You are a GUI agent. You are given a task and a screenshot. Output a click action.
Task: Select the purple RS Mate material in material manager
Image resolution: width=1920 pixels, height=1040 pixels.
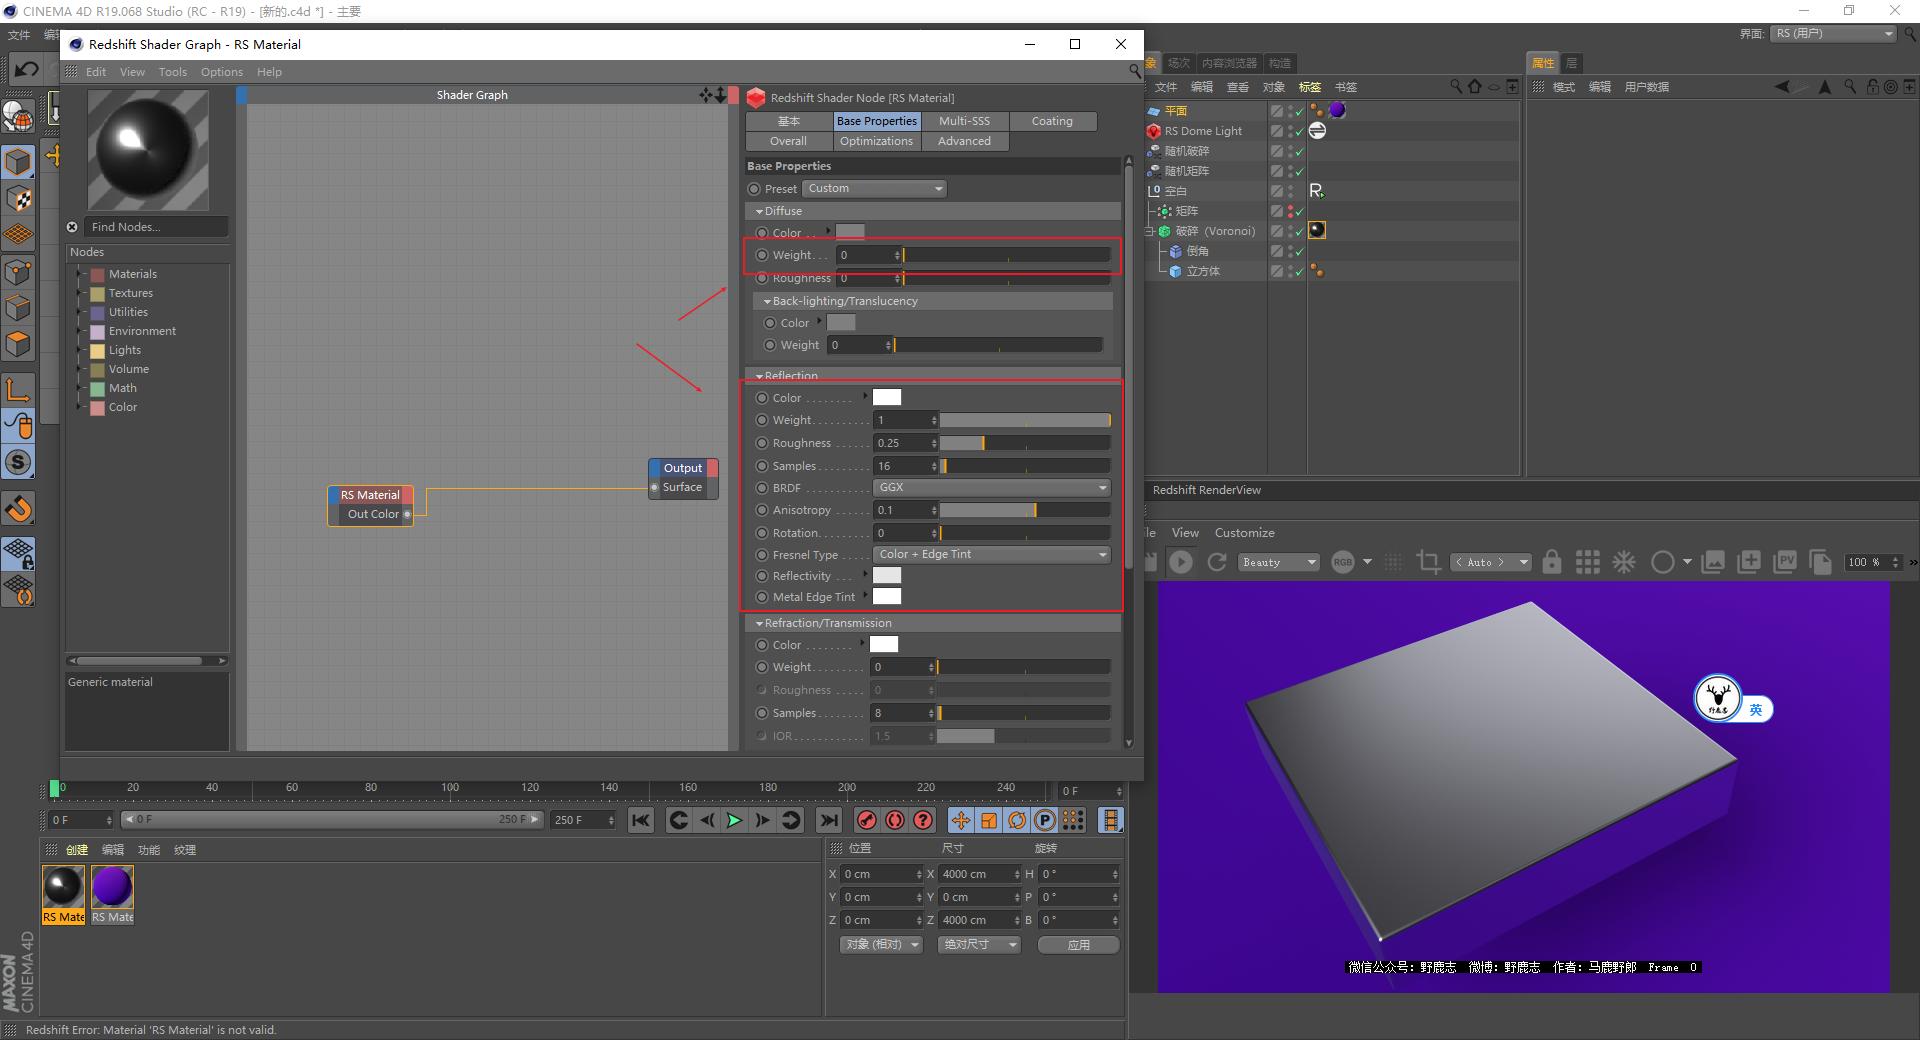pos(111,885)
